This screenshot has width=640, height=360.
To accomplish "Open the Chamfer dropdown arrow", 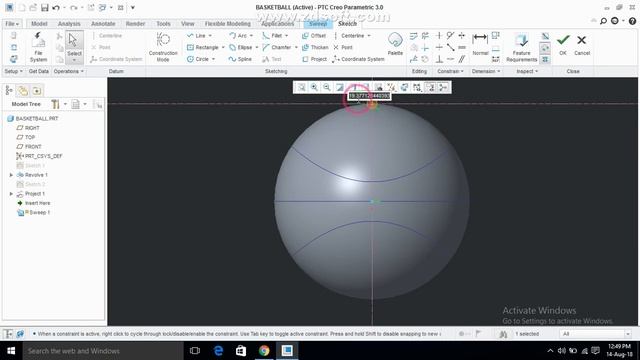I will [x=296, y=48].
